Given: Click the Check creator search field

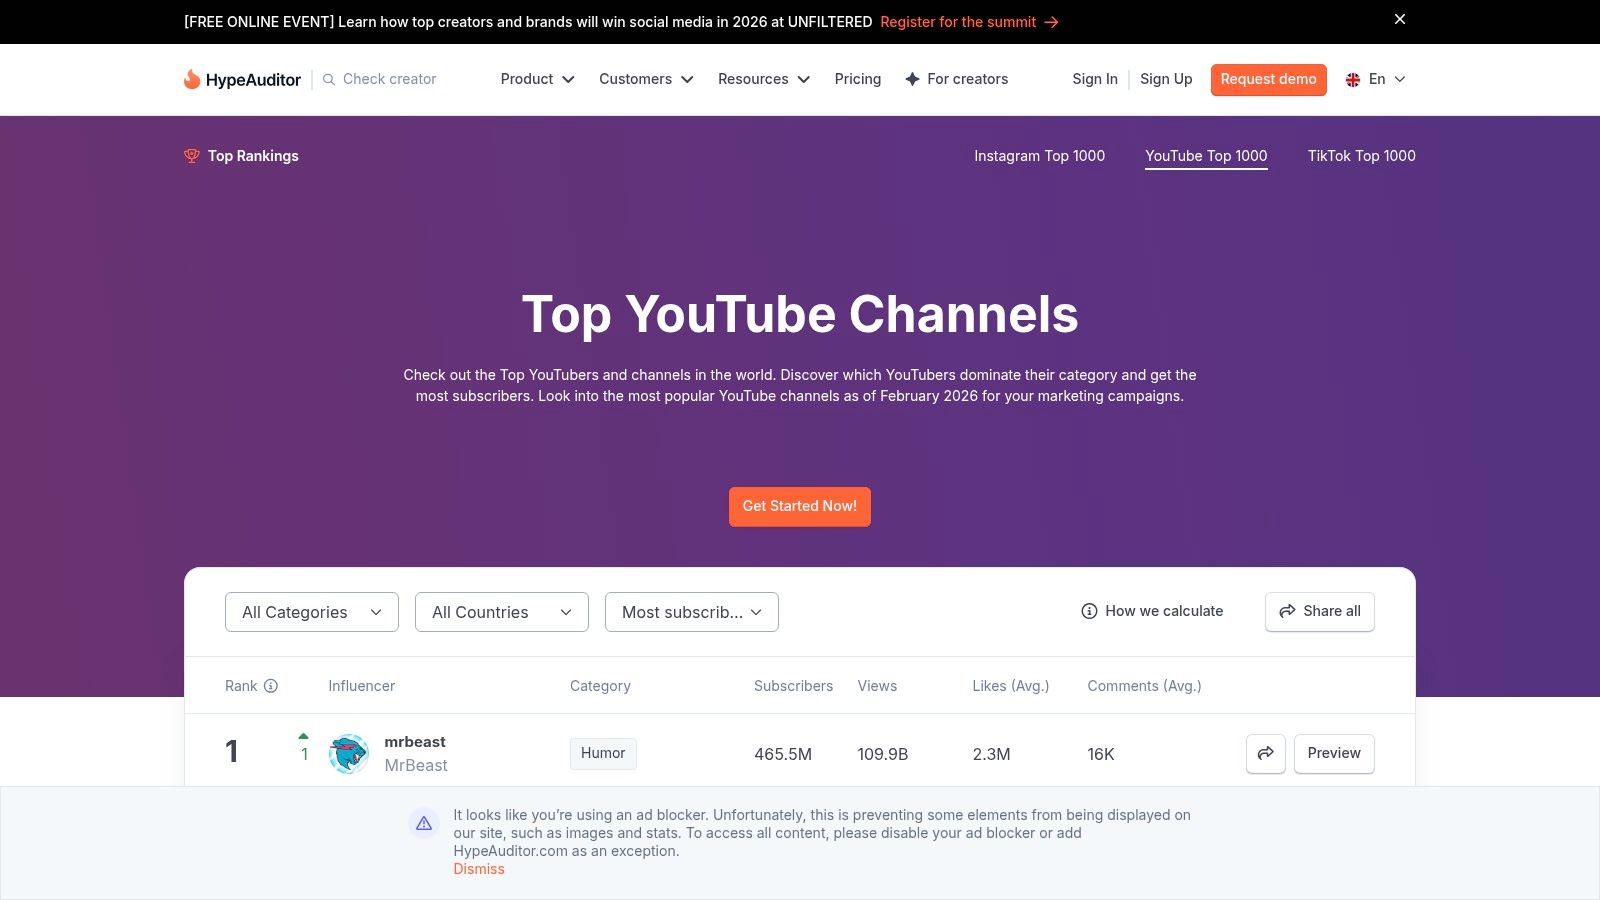Looking at the screenshot, I should (390, 79).
